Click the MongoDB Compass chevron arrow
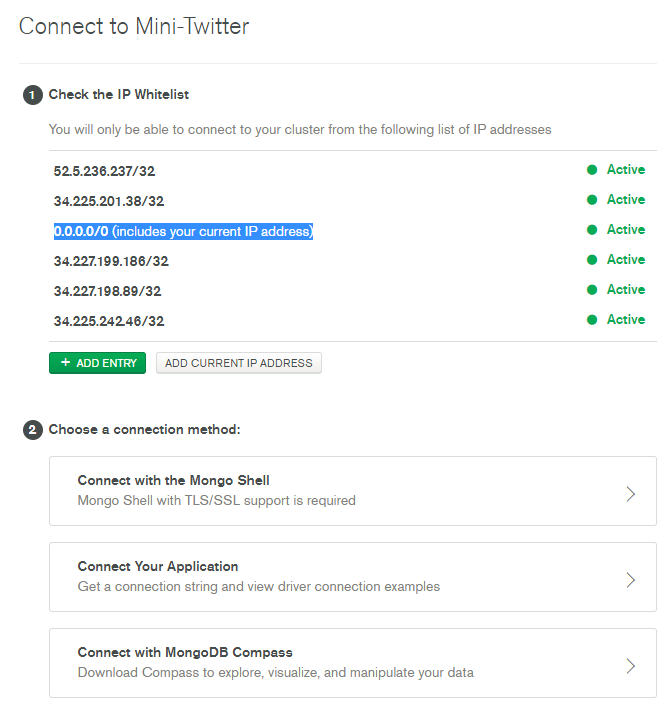 tap(630, 665)
